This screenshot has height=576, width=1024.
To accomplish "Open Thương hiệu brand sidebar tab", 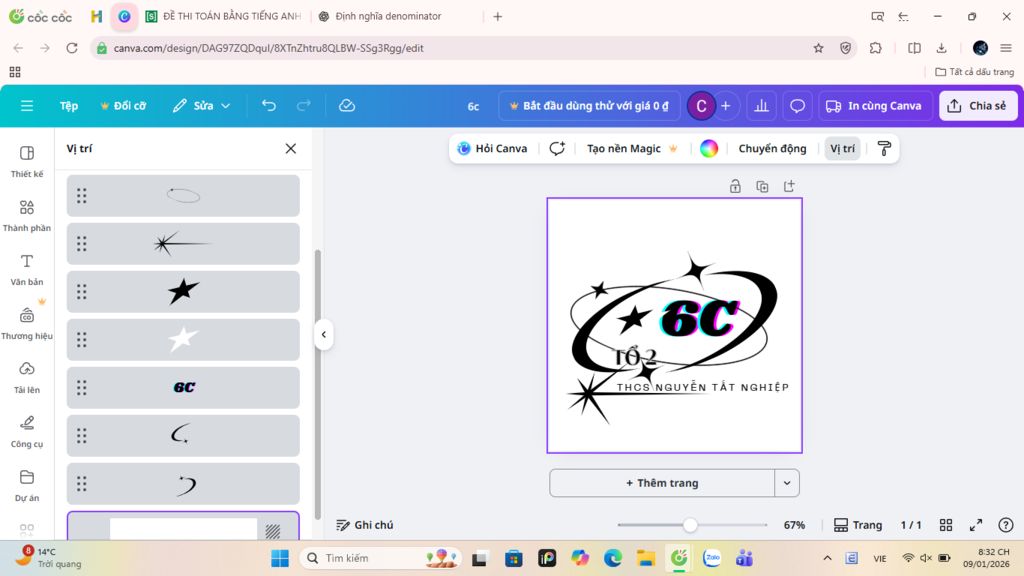I will point(27,324).
